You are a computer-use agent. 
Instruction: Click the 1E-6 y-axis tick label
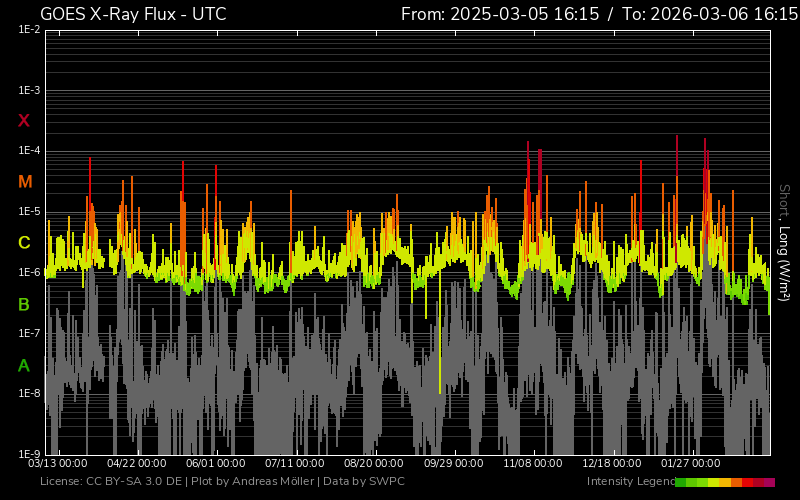coord(29,272)
